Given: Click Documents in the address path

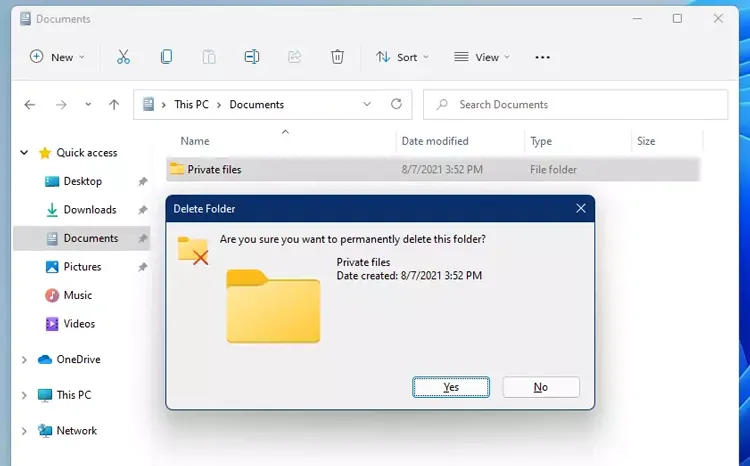Looking at the screenshot, I should pyautogui.click(x=256, y=104).
